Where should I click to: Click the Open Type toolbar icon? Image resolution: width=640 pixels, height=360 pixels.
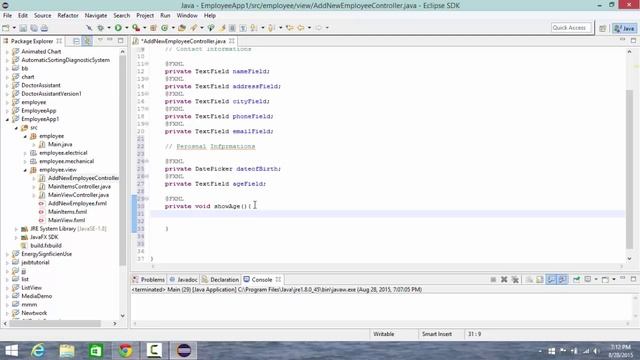coord(182,28)
